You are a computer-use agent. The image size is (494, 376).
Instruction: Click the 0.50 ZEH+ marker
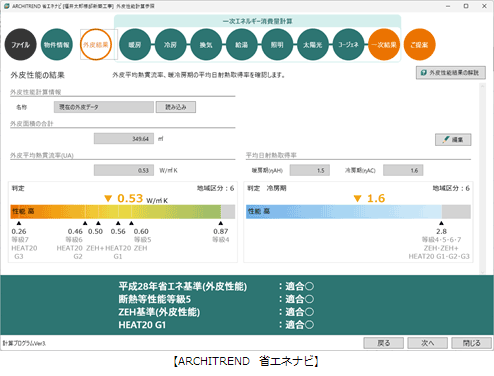[98, 223]
